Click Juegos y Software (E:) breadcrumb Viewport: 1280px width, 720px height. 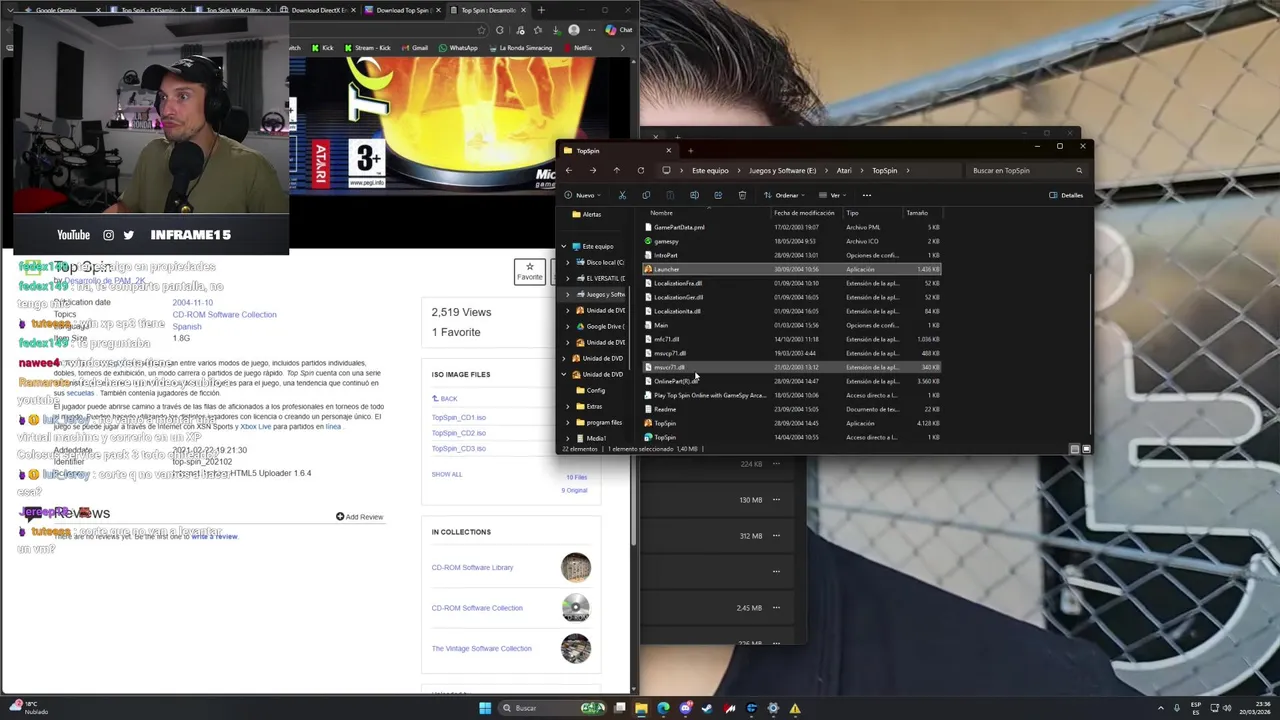click(782, 170)
